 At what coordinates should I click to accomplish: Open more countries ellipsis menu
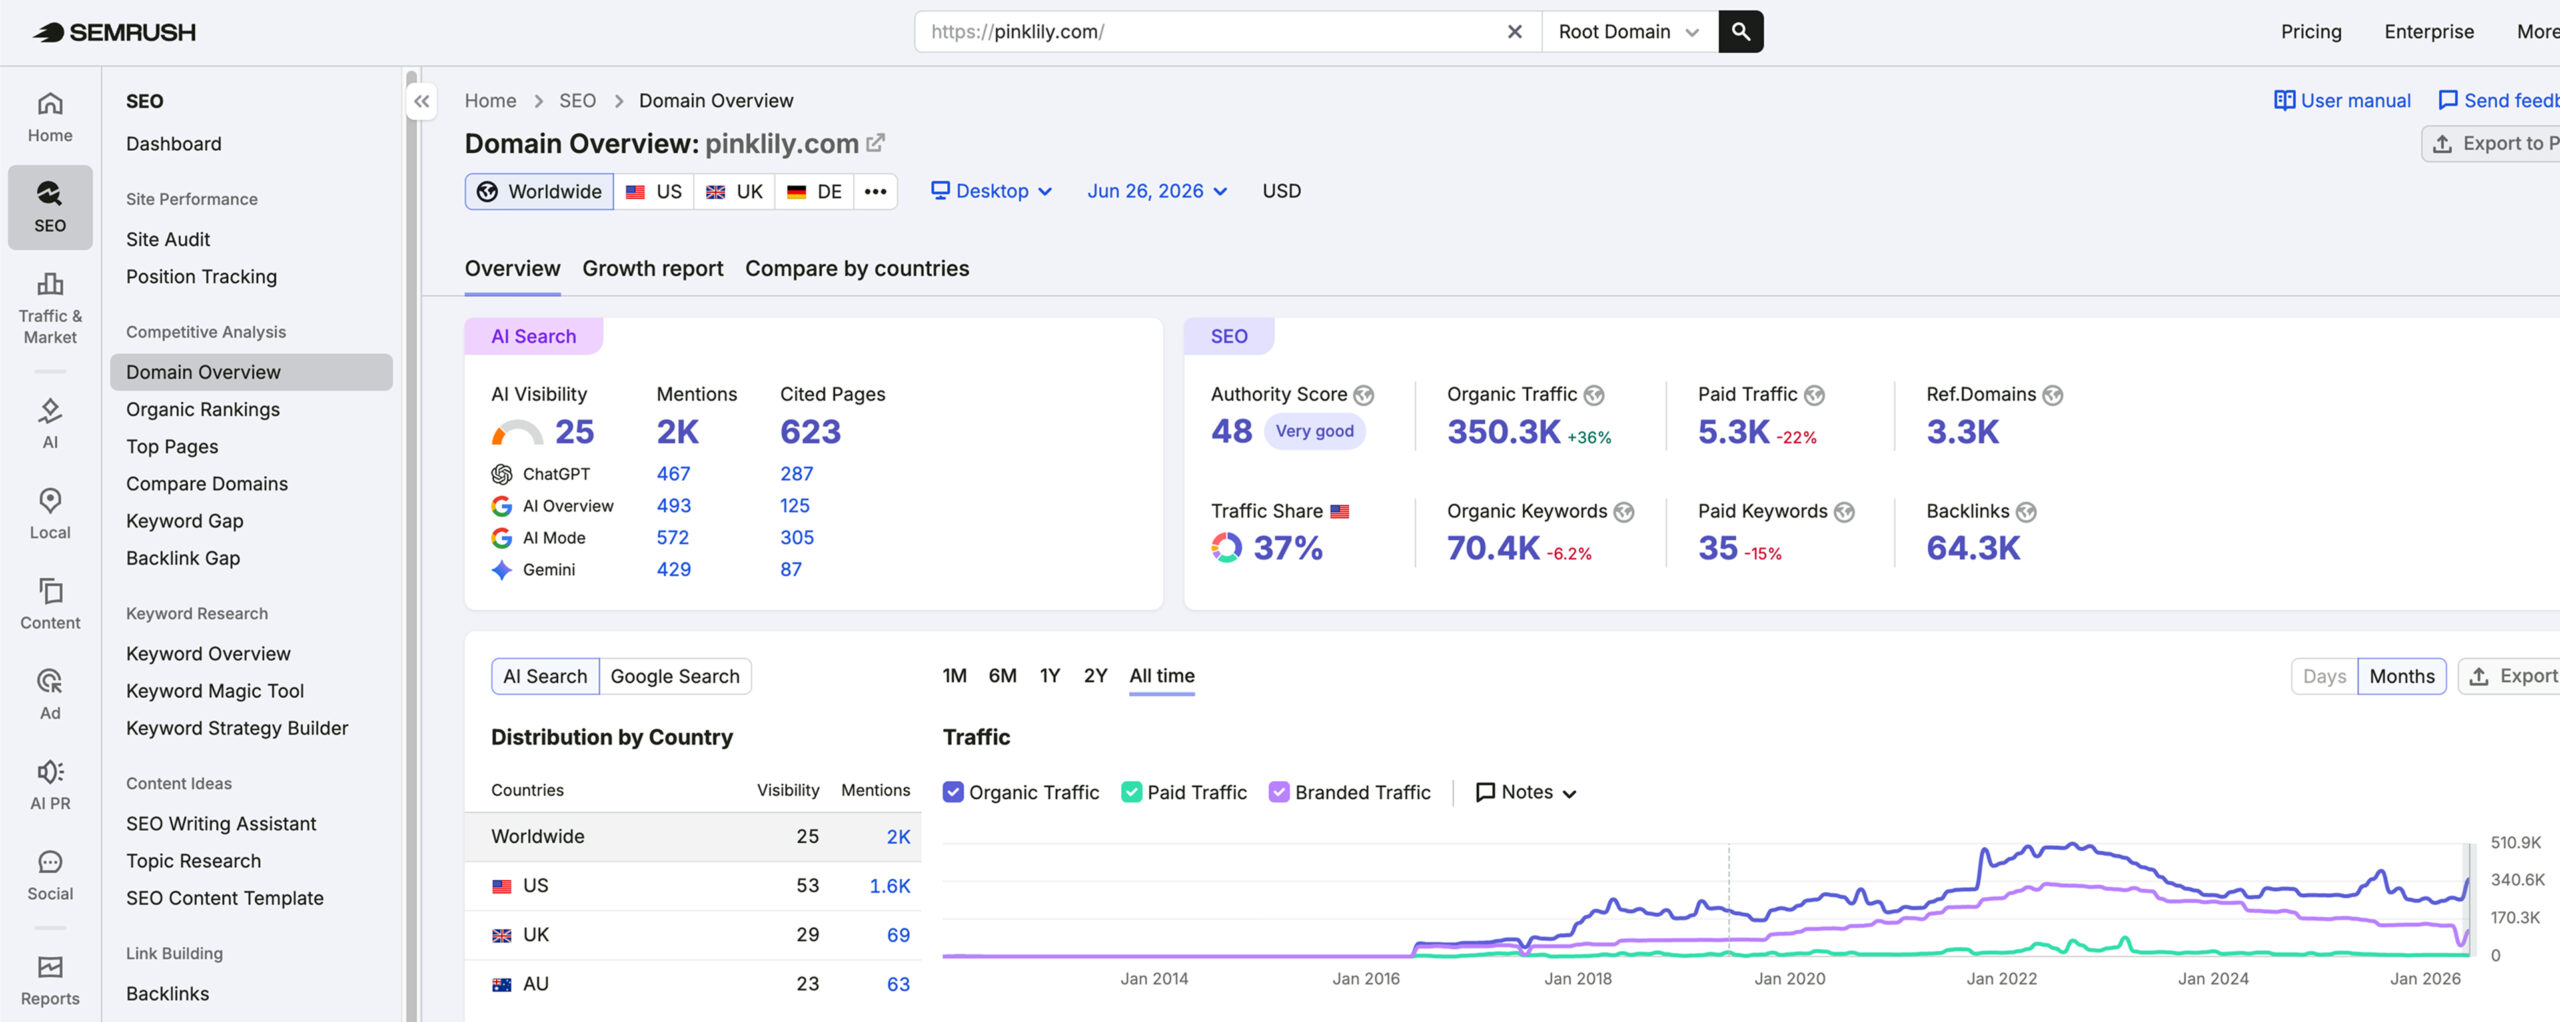tap(875, 191)
